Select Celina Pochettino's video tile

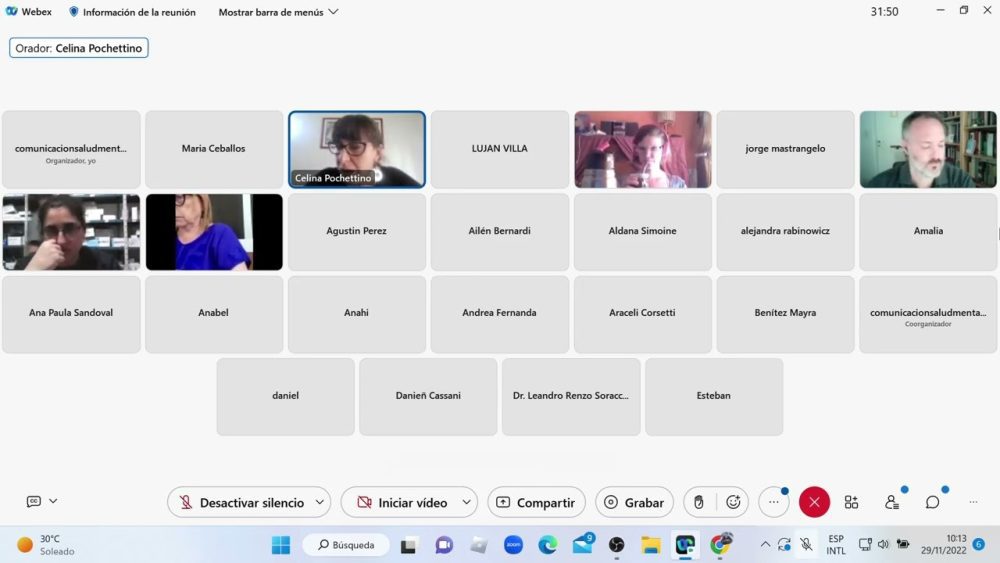[357, 149]
